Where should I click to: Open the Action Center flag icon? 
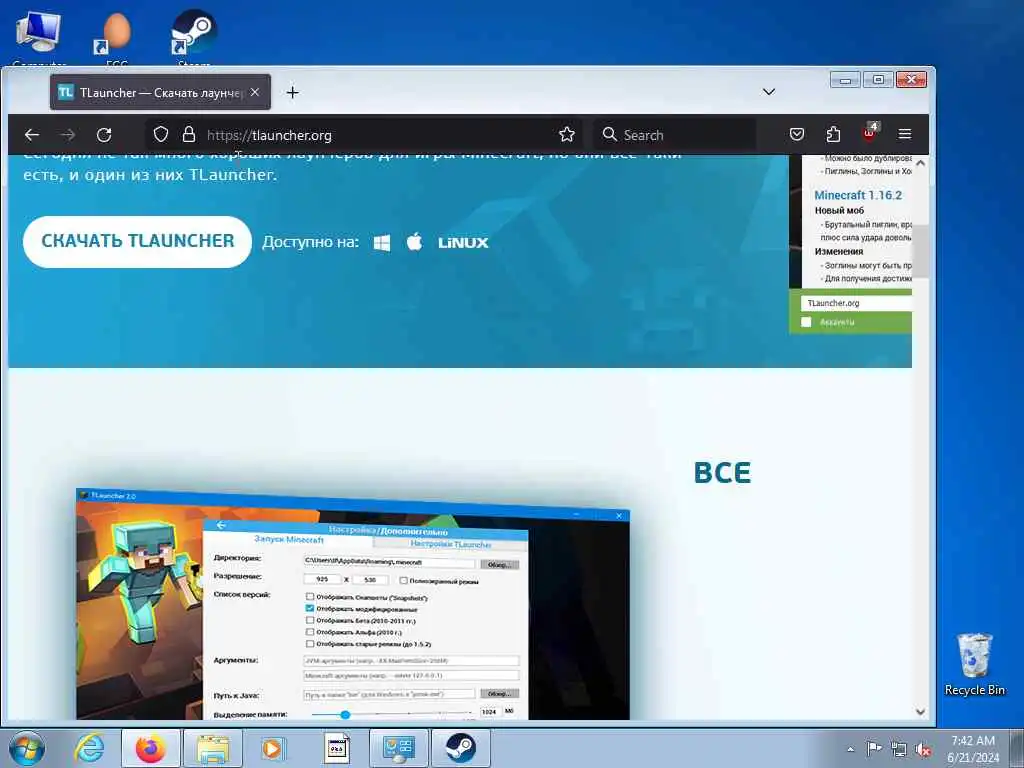tap(874, 749)
